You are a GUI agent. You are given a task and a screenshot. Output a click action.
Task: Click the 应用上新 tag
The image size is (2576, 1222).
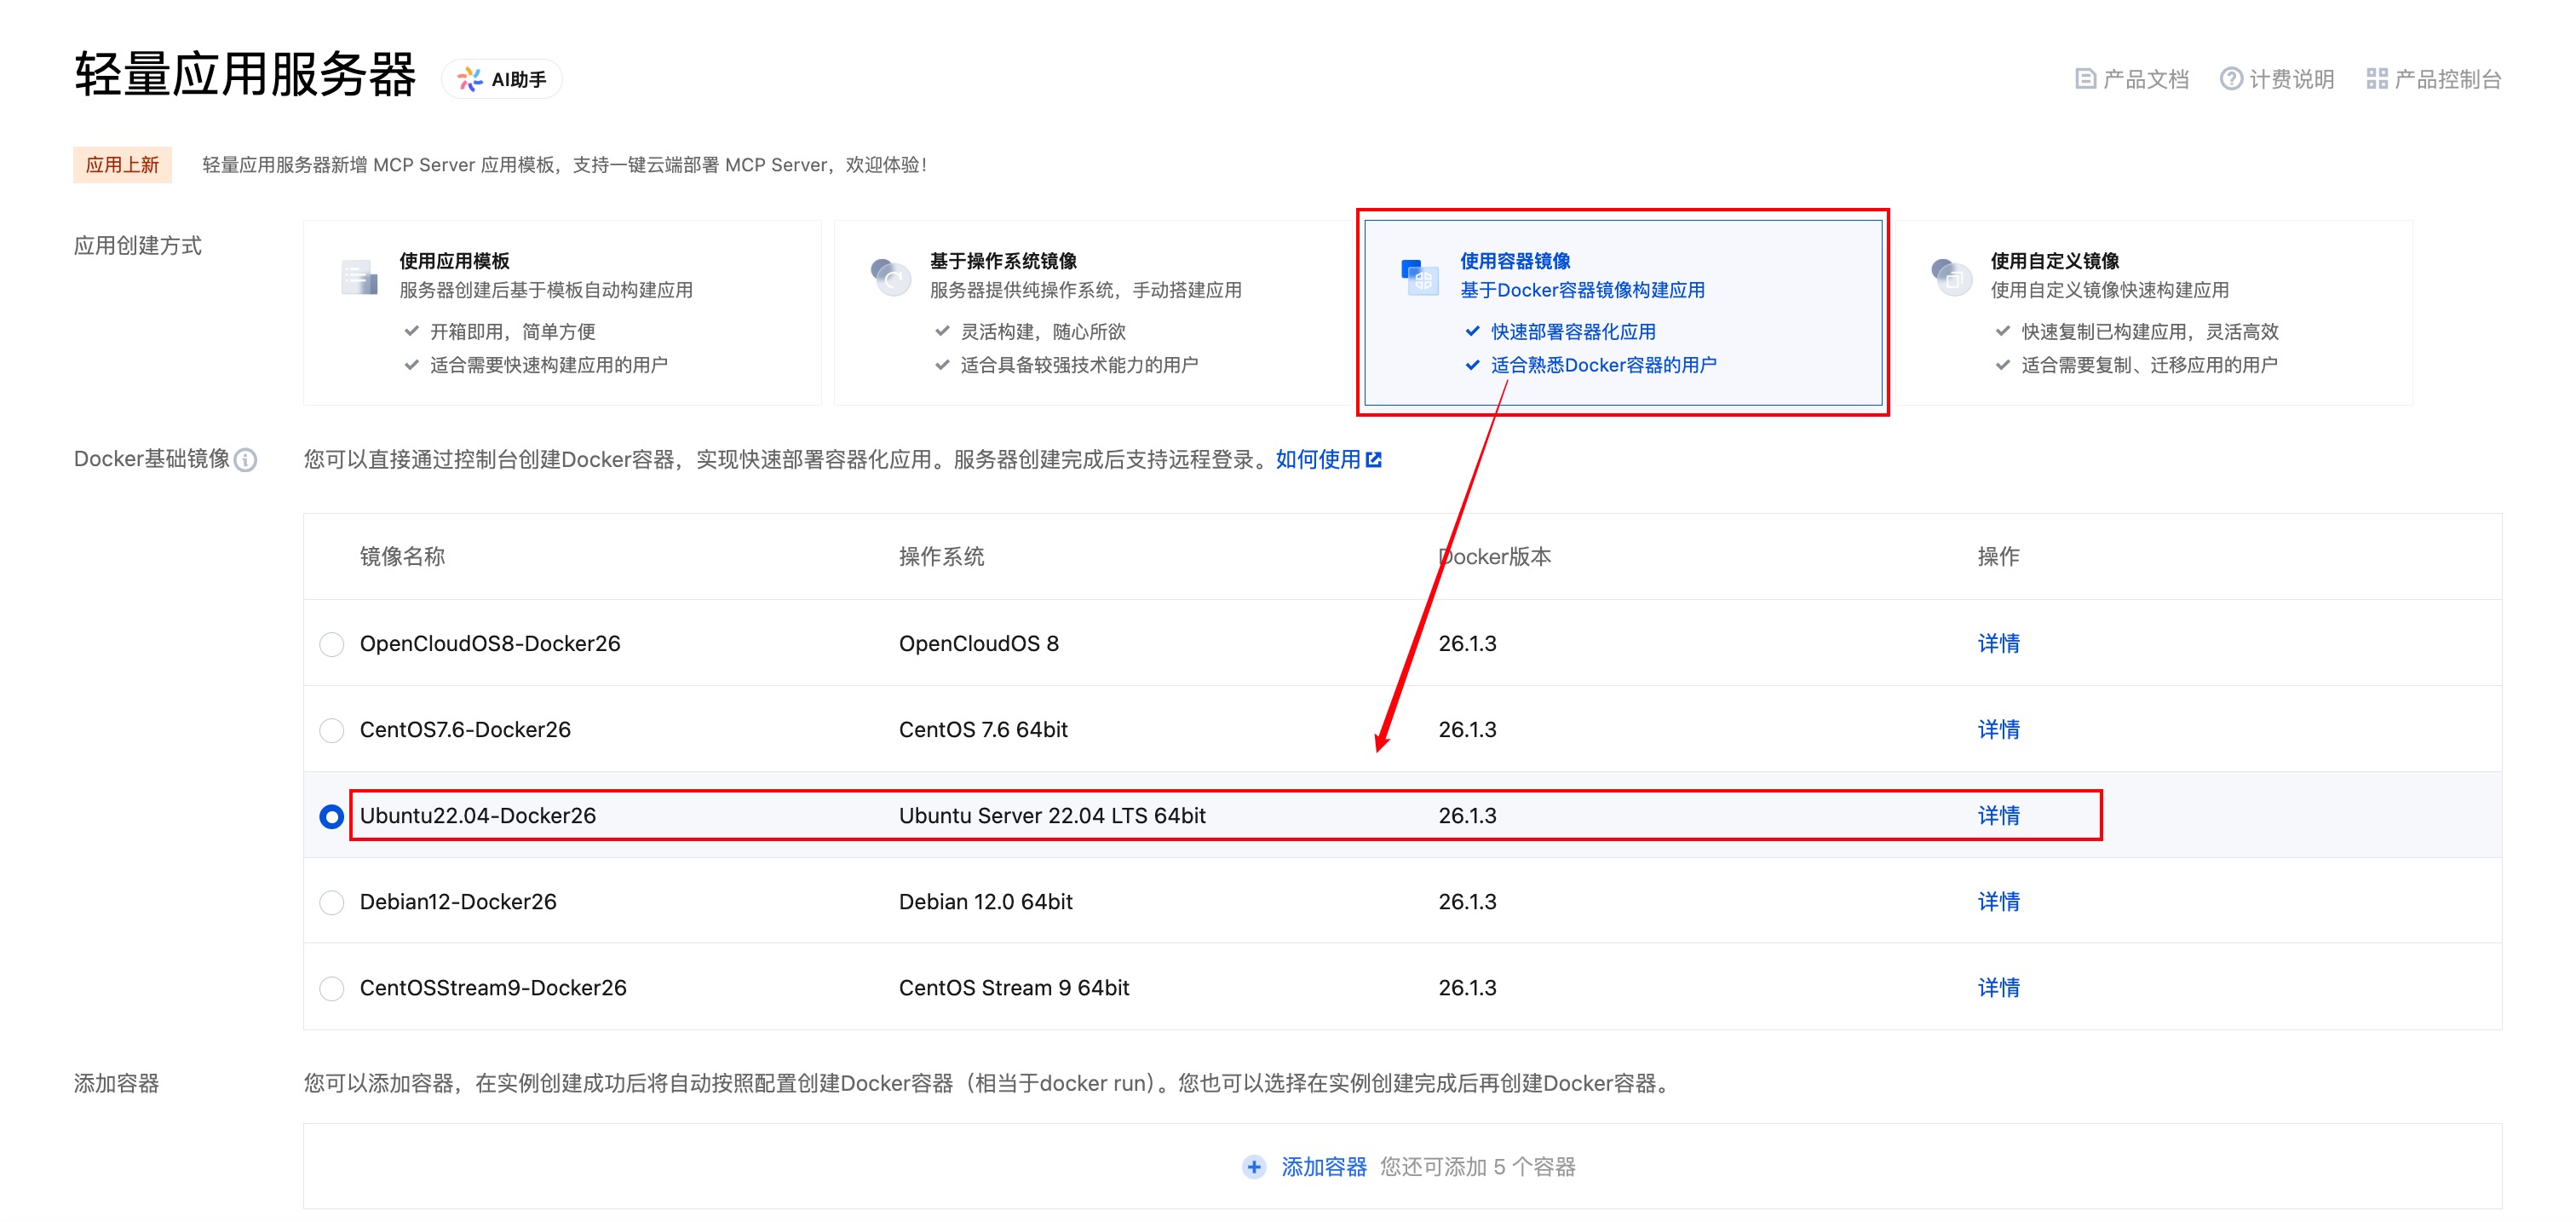coord(122,165)
